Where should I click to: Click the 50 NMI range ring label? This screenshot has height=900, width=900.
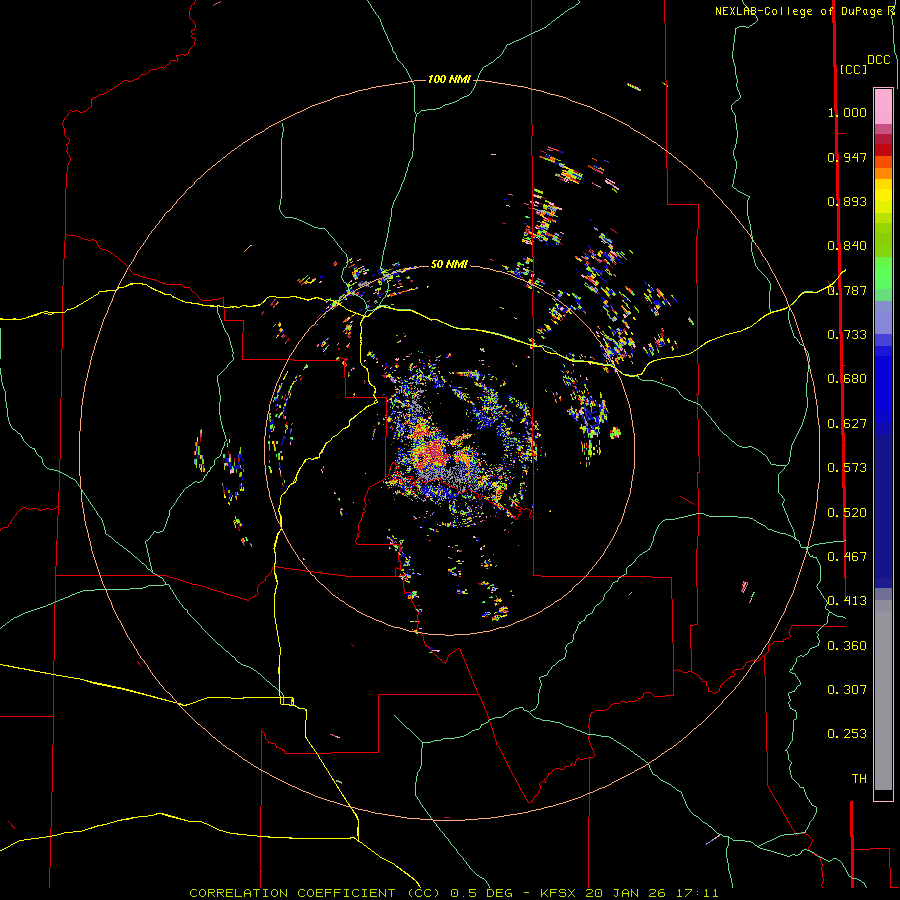449,264
